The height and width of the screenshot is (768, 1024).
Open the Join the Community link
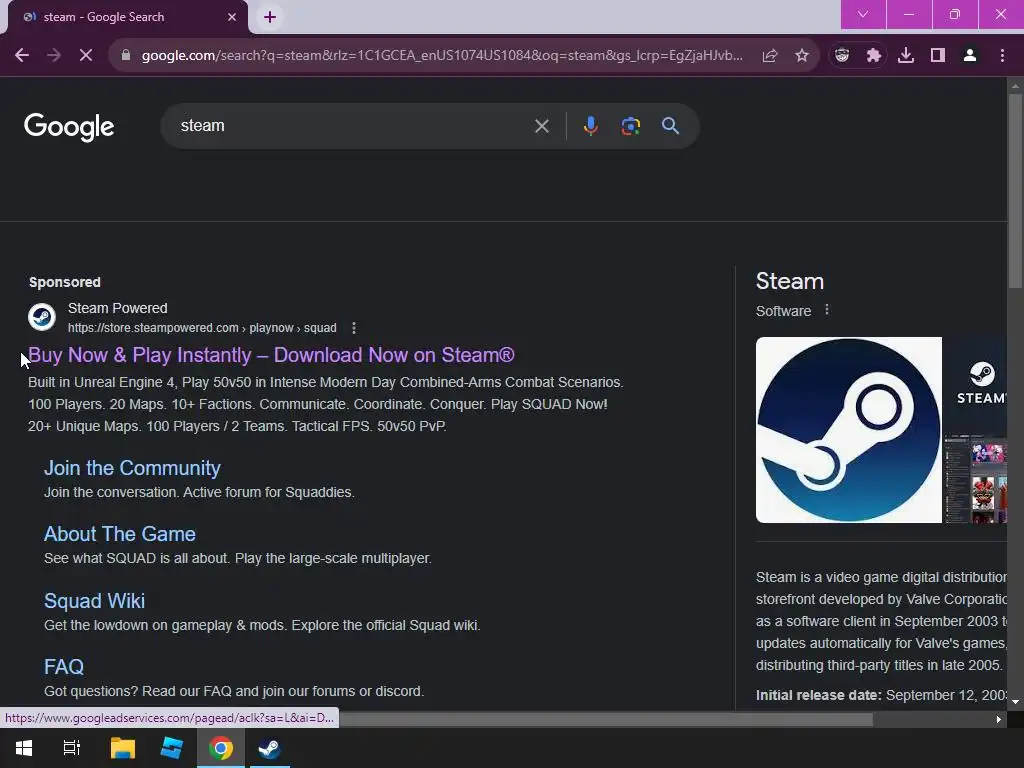[132, 468]
